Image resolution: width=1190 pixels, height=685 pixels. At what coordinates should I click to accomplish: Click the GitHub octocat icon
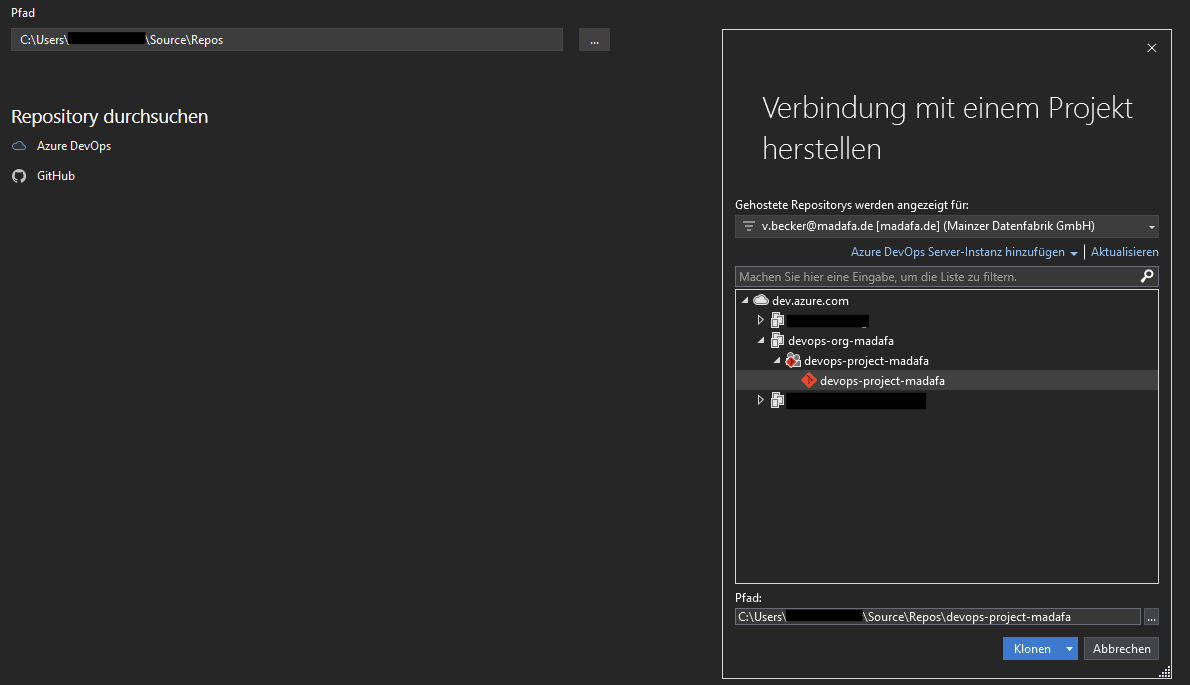pyautogui.click(x=19, y=176)
